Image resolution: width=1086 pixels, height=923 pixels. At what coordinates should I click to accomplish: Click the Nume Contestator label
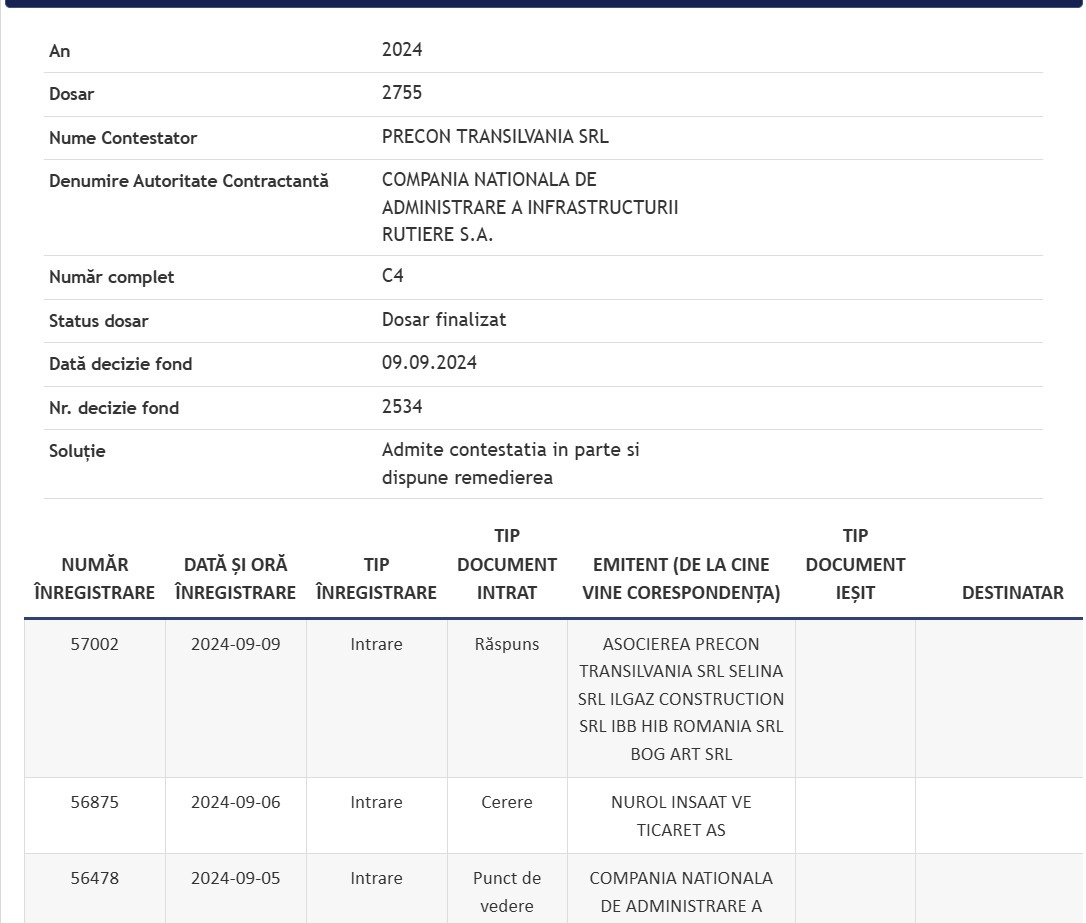pos(123,138)
